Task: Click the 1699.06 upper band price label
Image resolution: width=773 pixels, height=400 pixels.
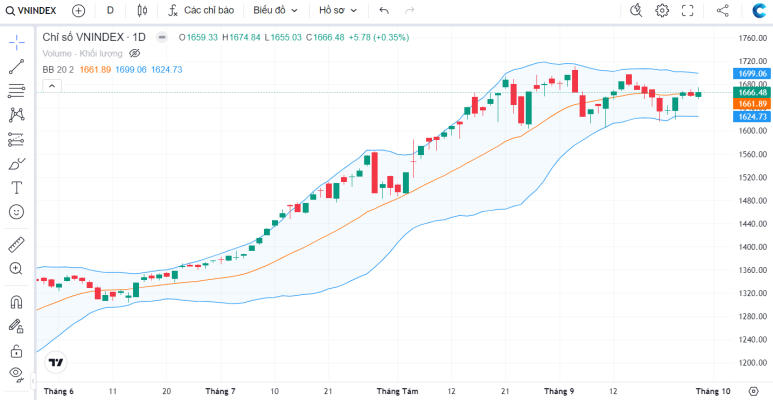Action: click(x=751, y=73)
